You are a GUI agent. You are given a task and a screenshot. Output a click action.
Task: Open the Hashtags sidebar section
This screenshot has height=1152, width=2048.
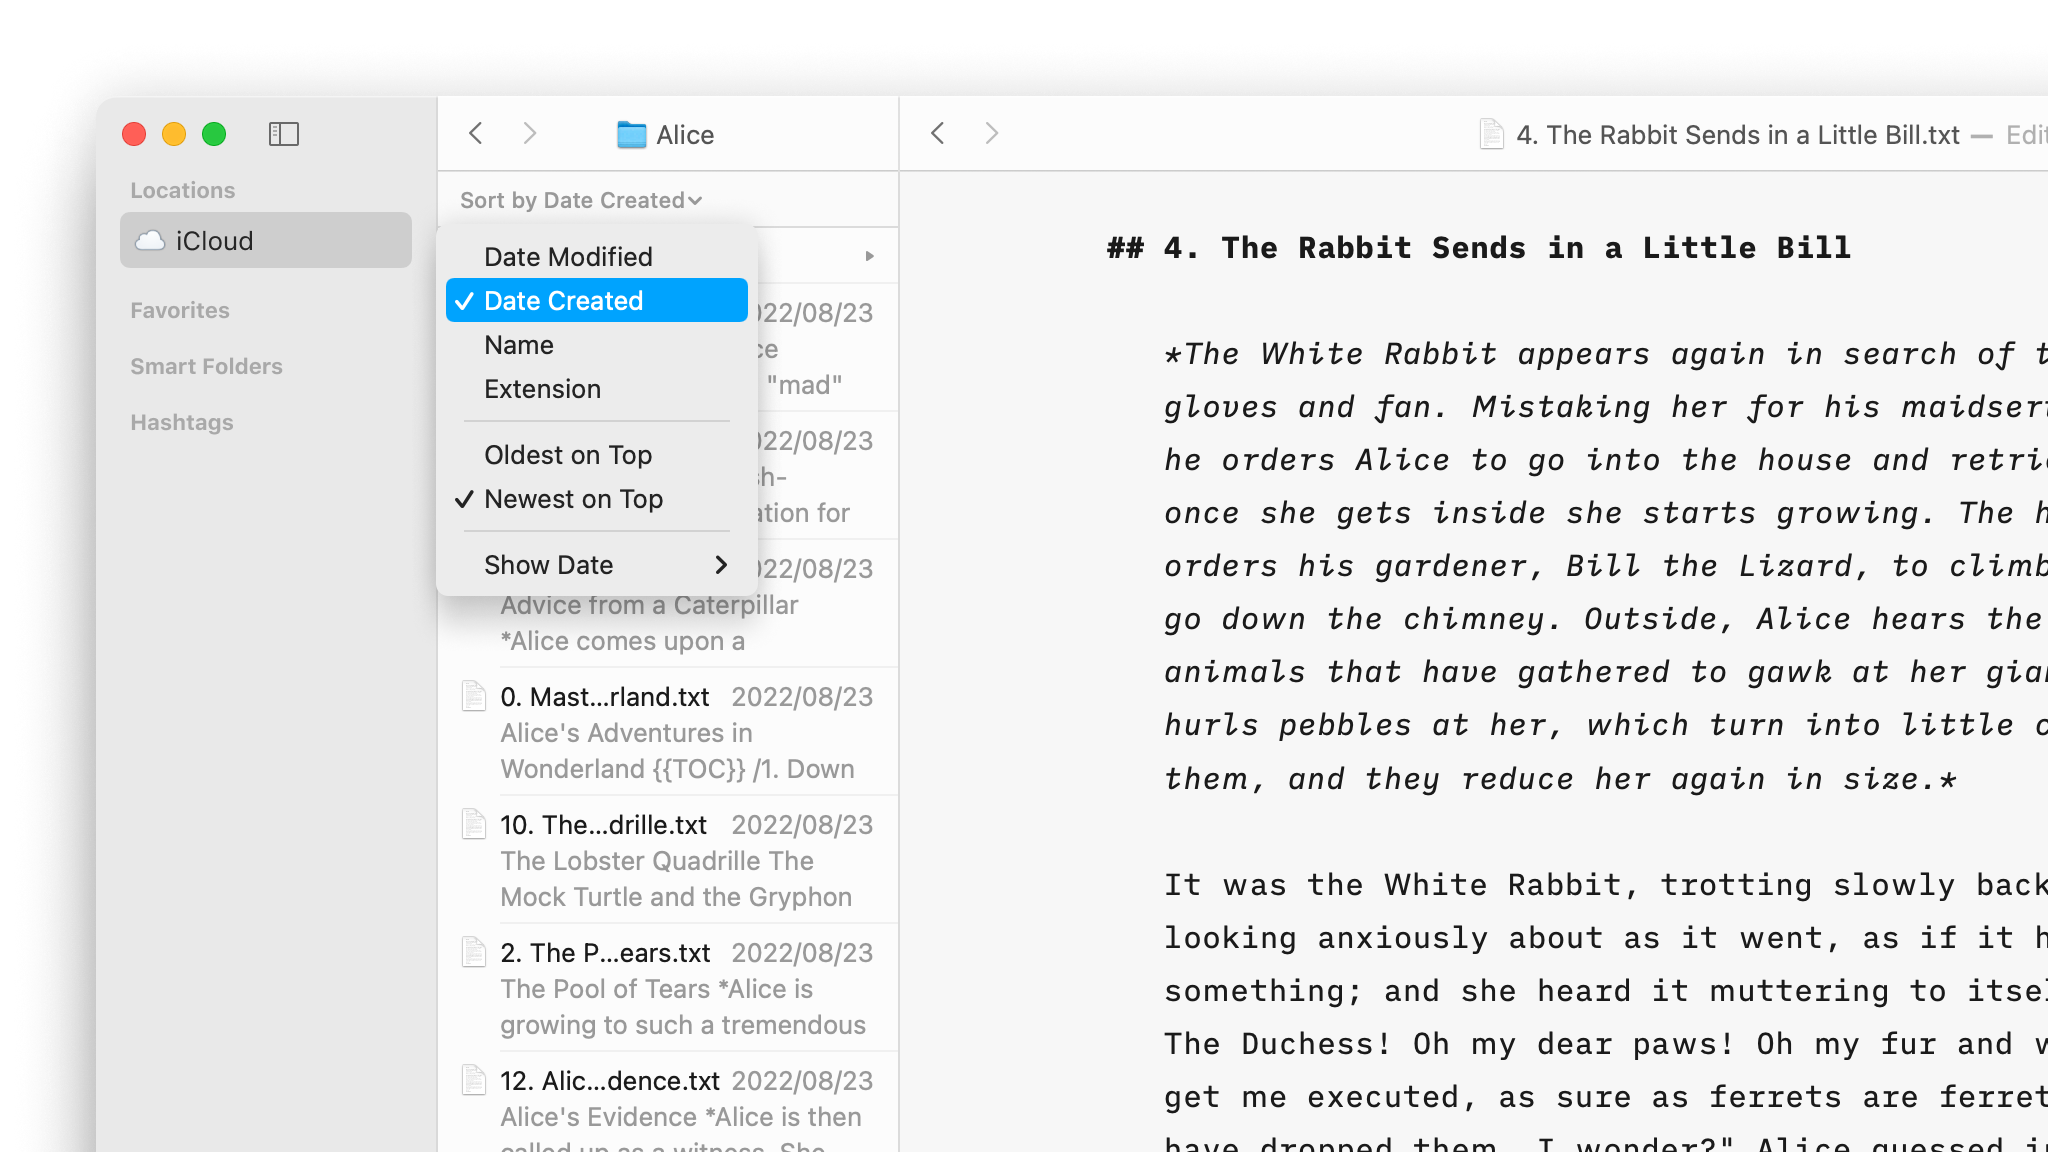pos(182,422)
